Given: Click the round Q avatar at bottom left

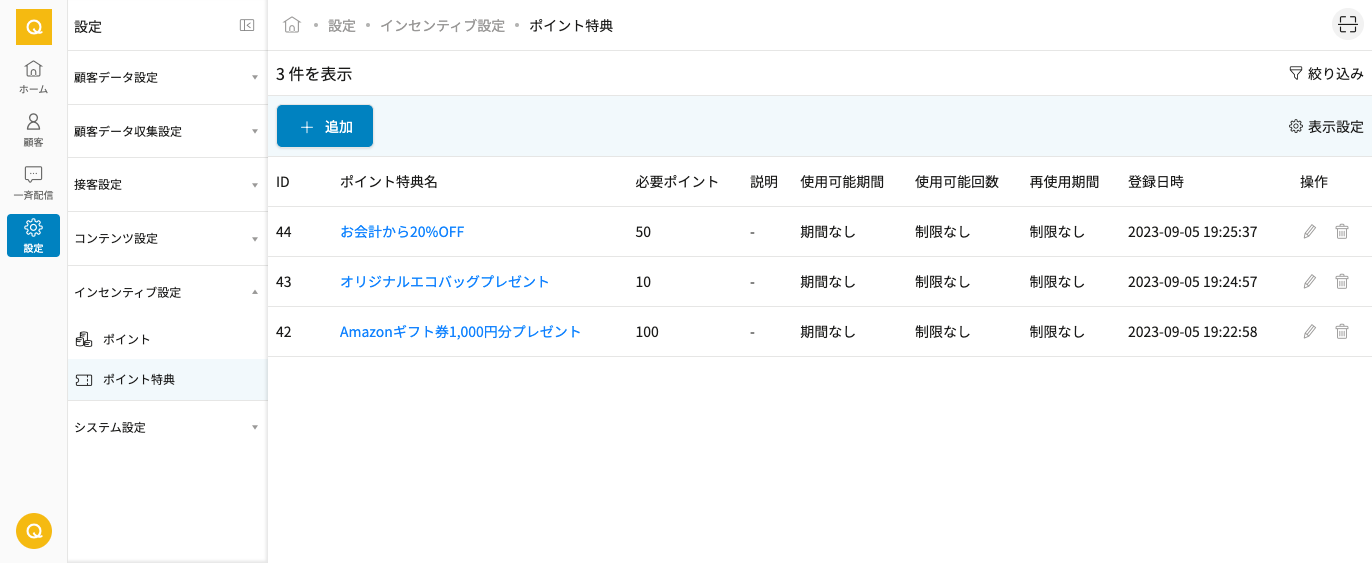Looking at the screenshot, I should pos(34,530).
